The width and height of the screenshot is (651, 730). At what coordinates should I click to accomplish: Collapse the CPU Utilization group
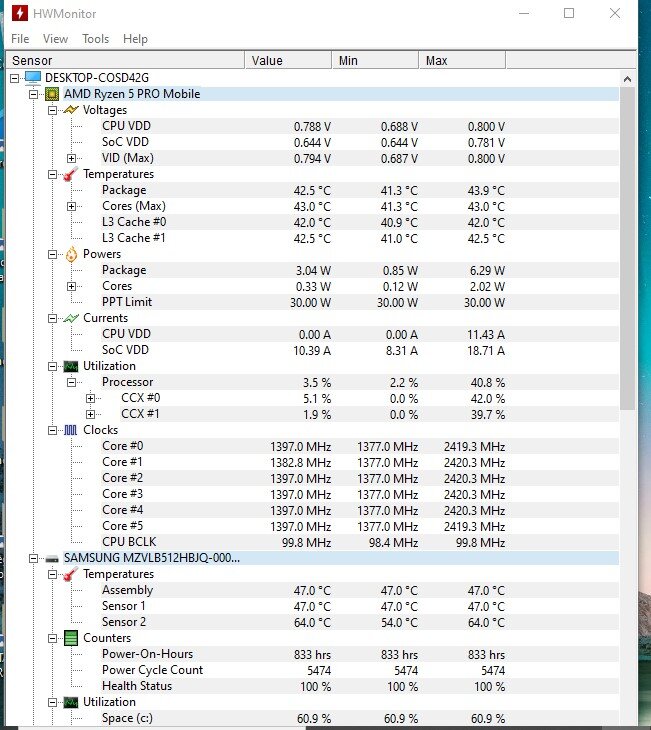pos(53,366)
